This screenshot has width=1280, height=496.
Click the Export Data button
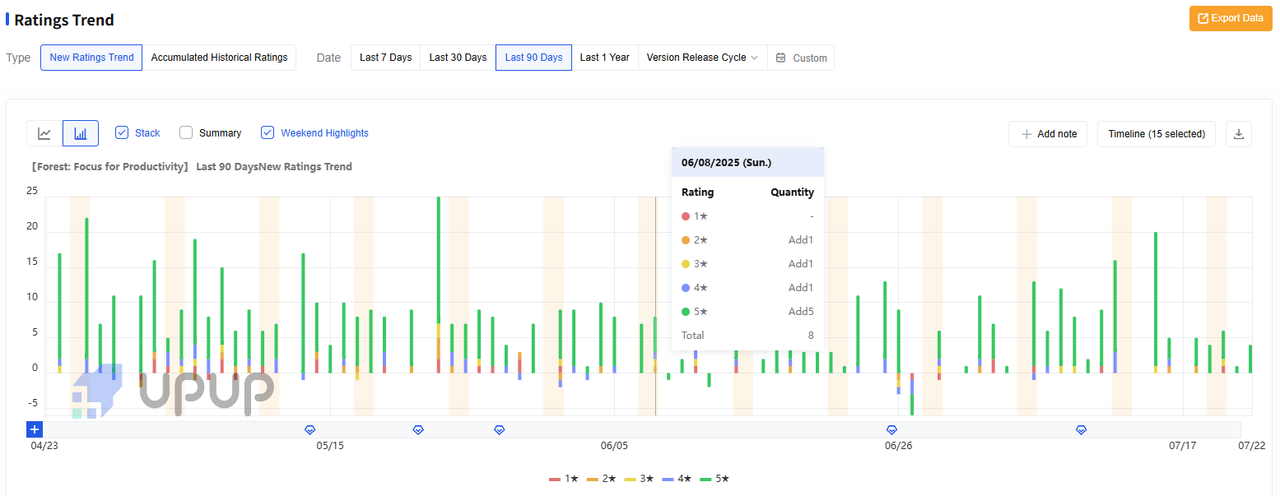[x=1230, y=18]
